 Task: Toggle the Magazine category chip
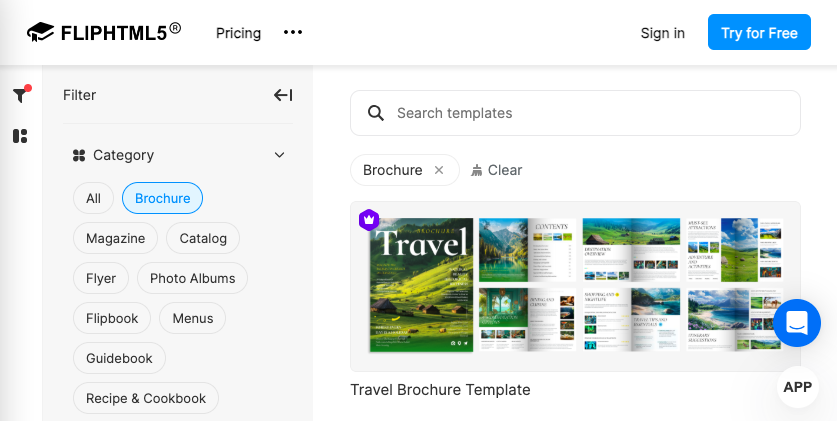click(115, 238)
